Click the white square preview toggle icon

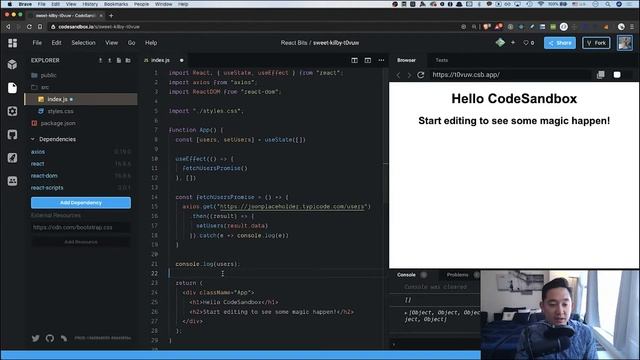(x=617, y=75)
